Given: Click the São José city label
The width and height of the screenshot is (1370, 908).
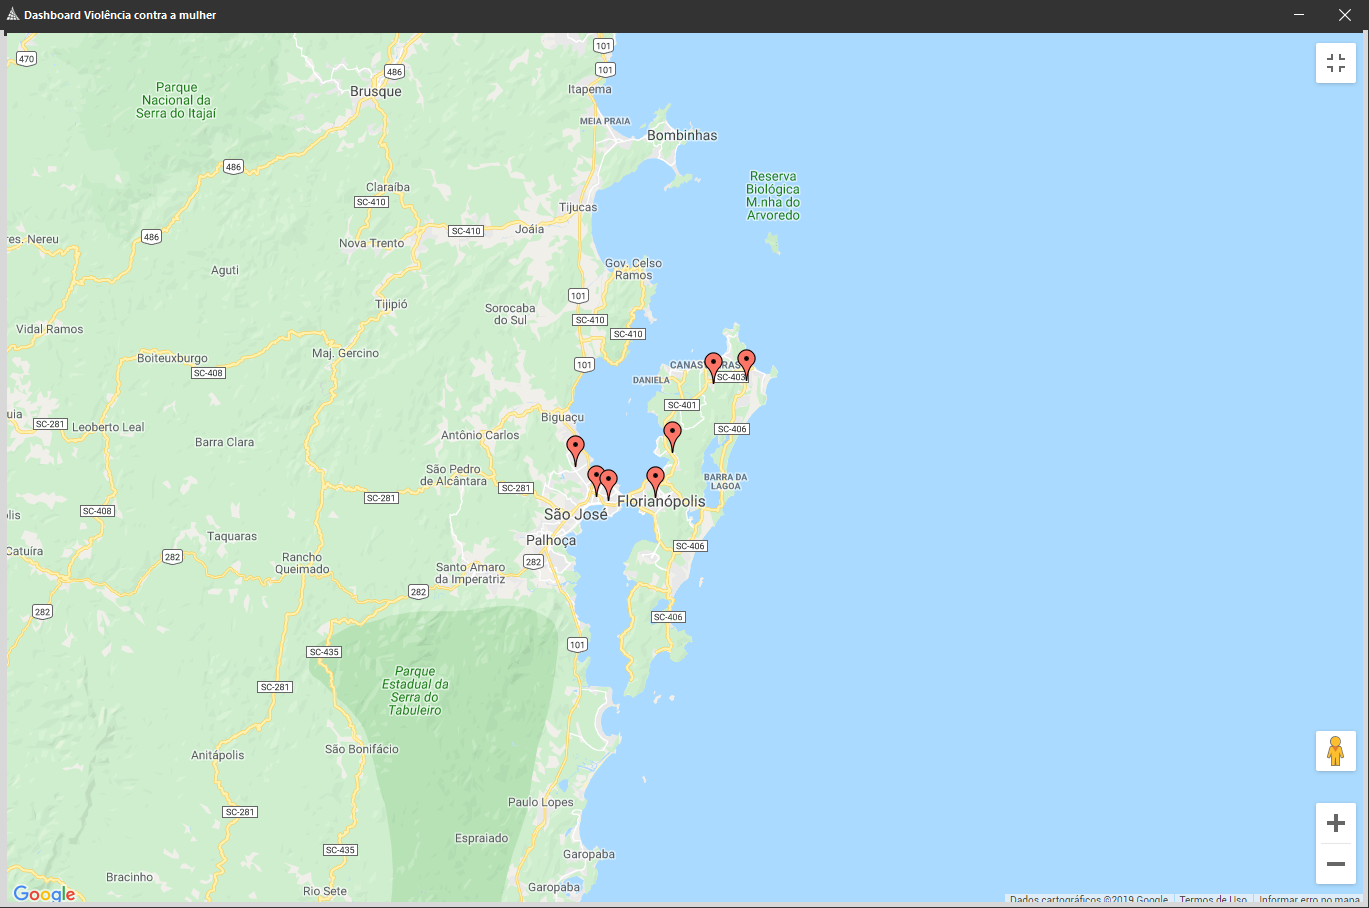Looking at the screenshot, I should point(576,514).
